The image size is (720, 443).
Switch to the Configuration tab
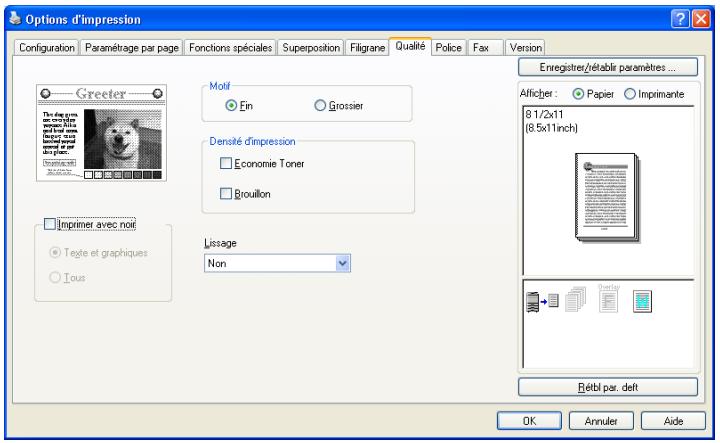[47, 48]
